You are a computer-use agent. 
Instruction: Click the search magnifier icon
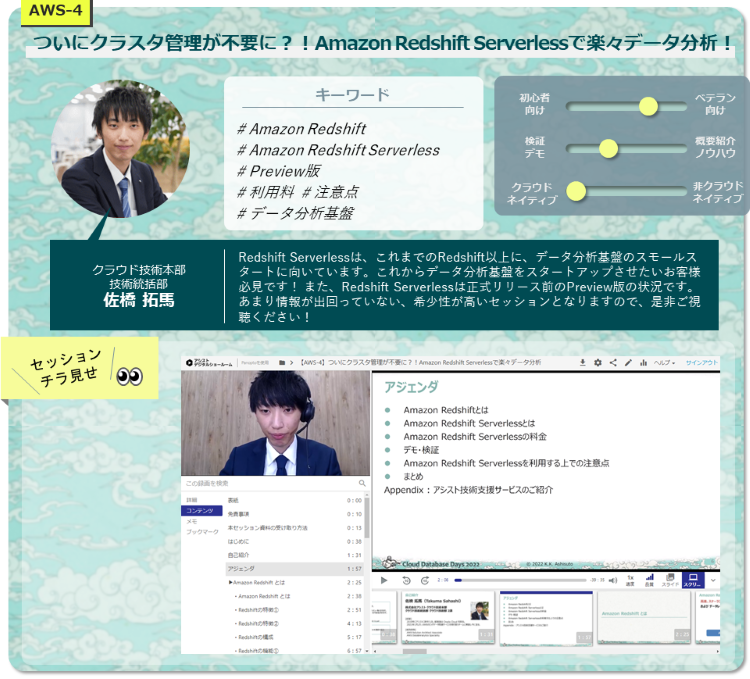point(362,483)
